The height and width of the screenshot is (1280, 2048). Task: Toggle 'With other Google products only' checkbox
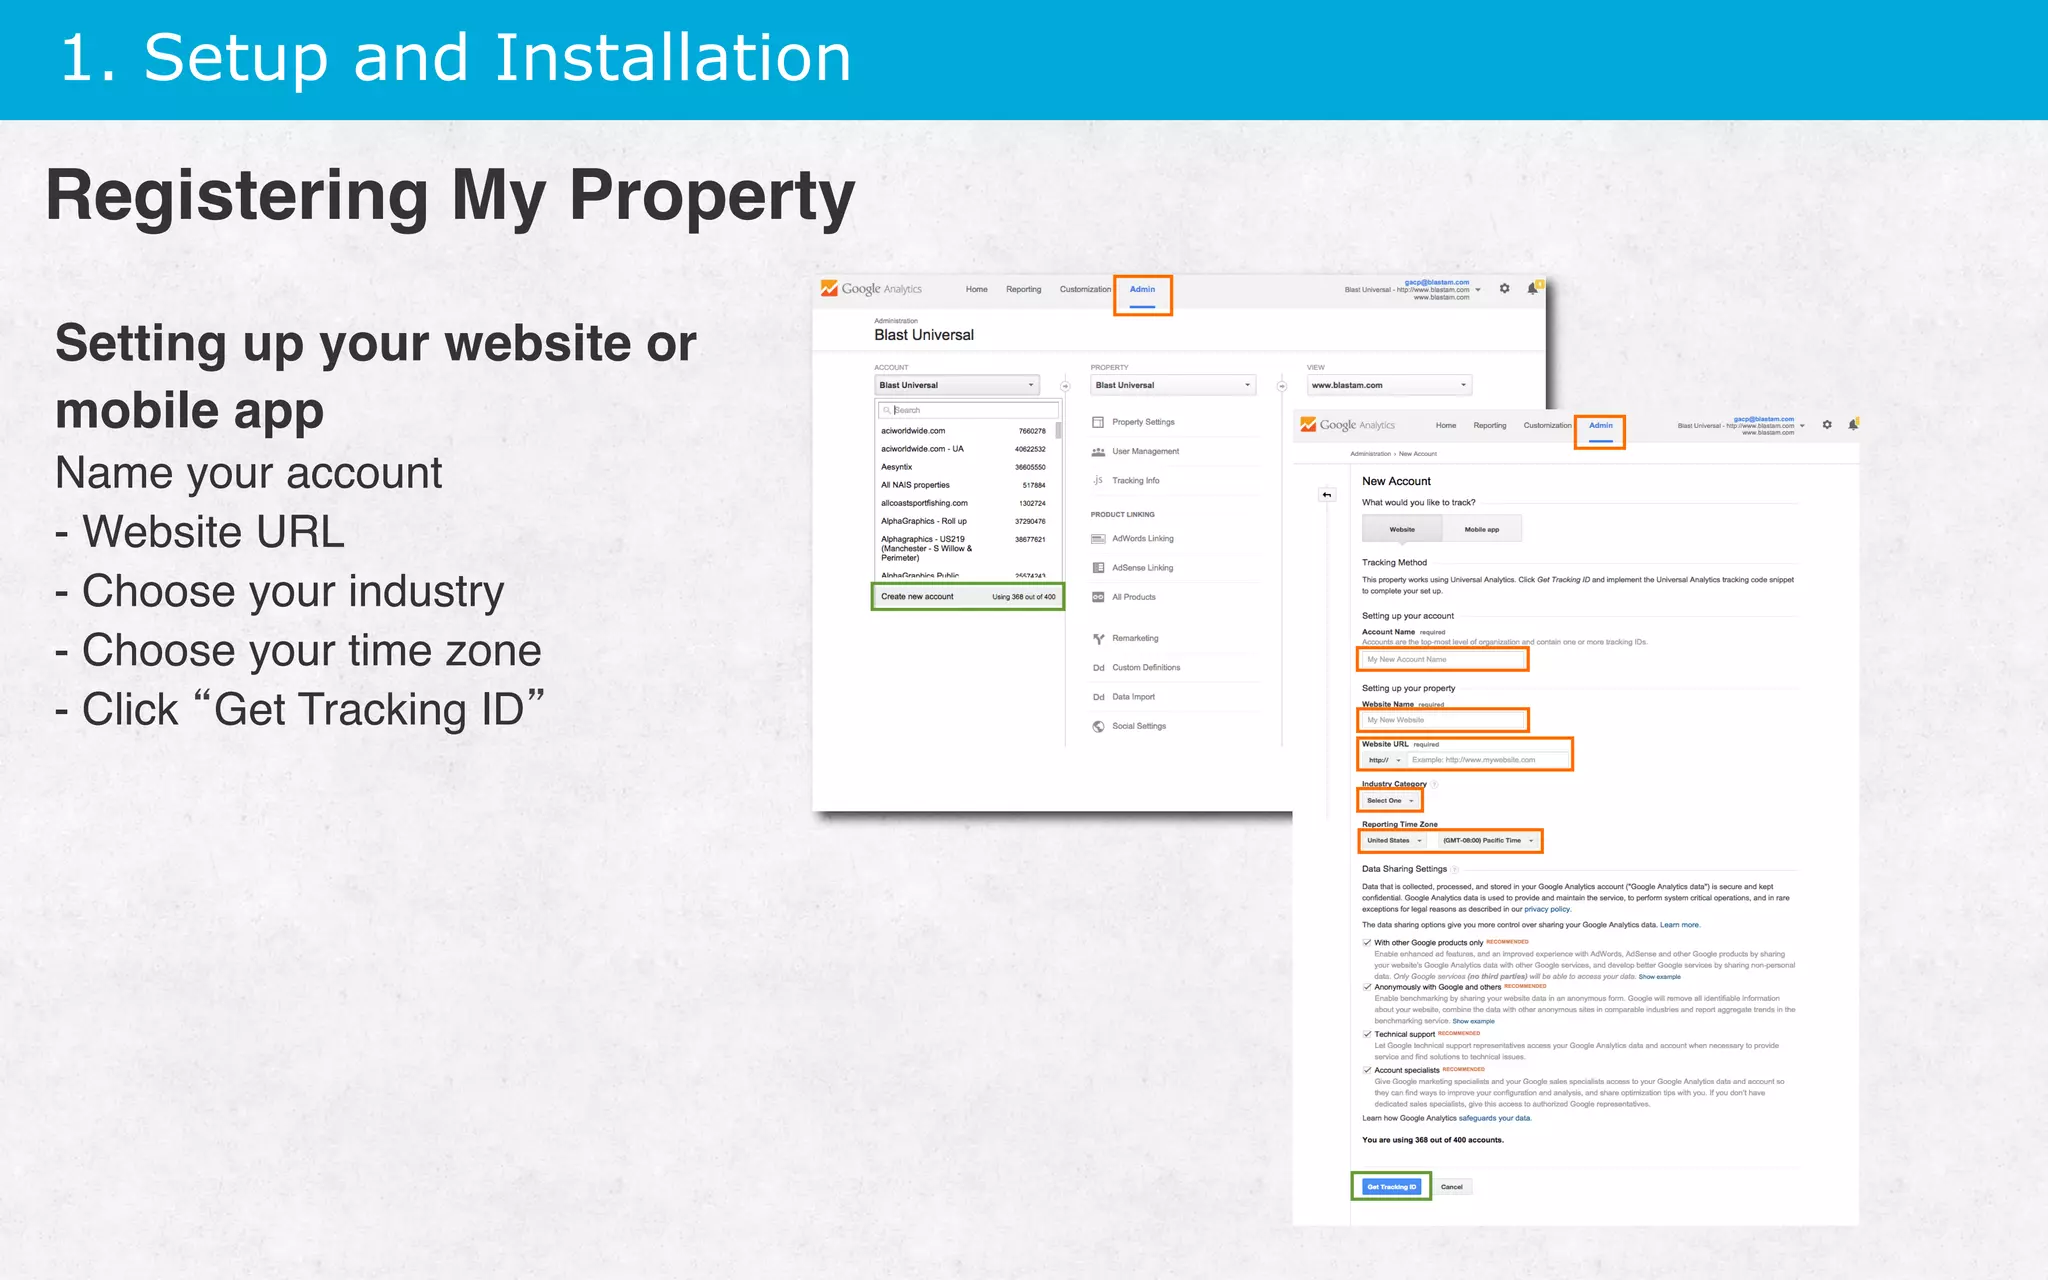coord(1367,942)
